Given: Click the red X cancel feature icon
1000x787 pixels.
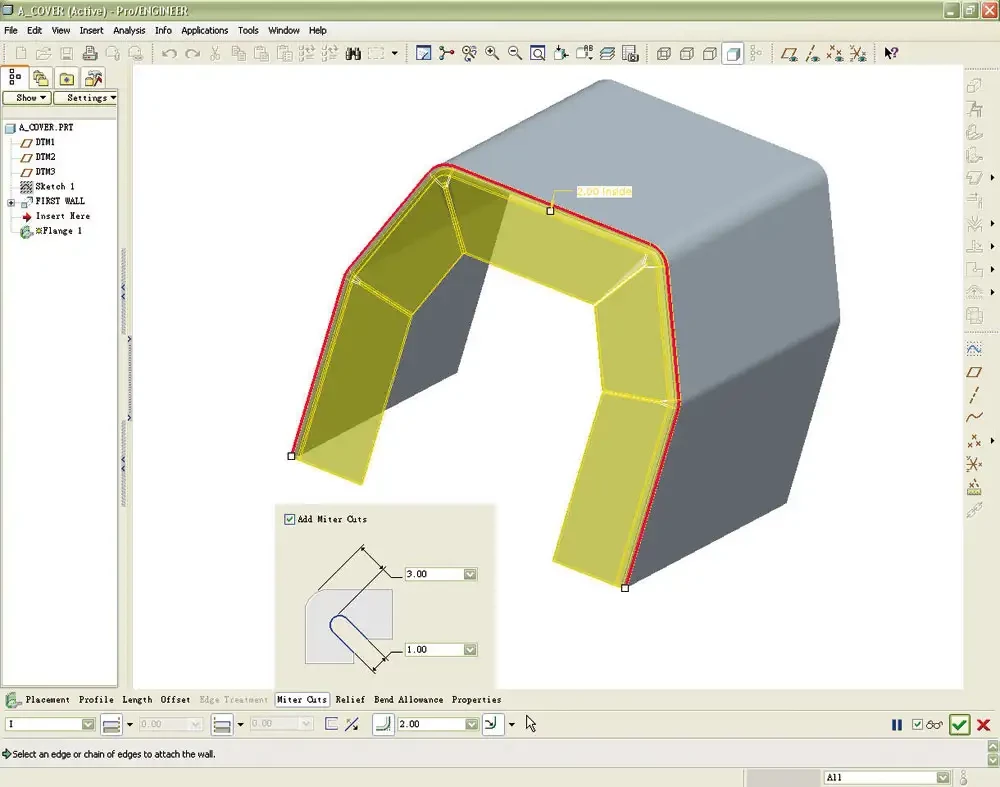Looking at the screenshot, I should tap(984, 725).
